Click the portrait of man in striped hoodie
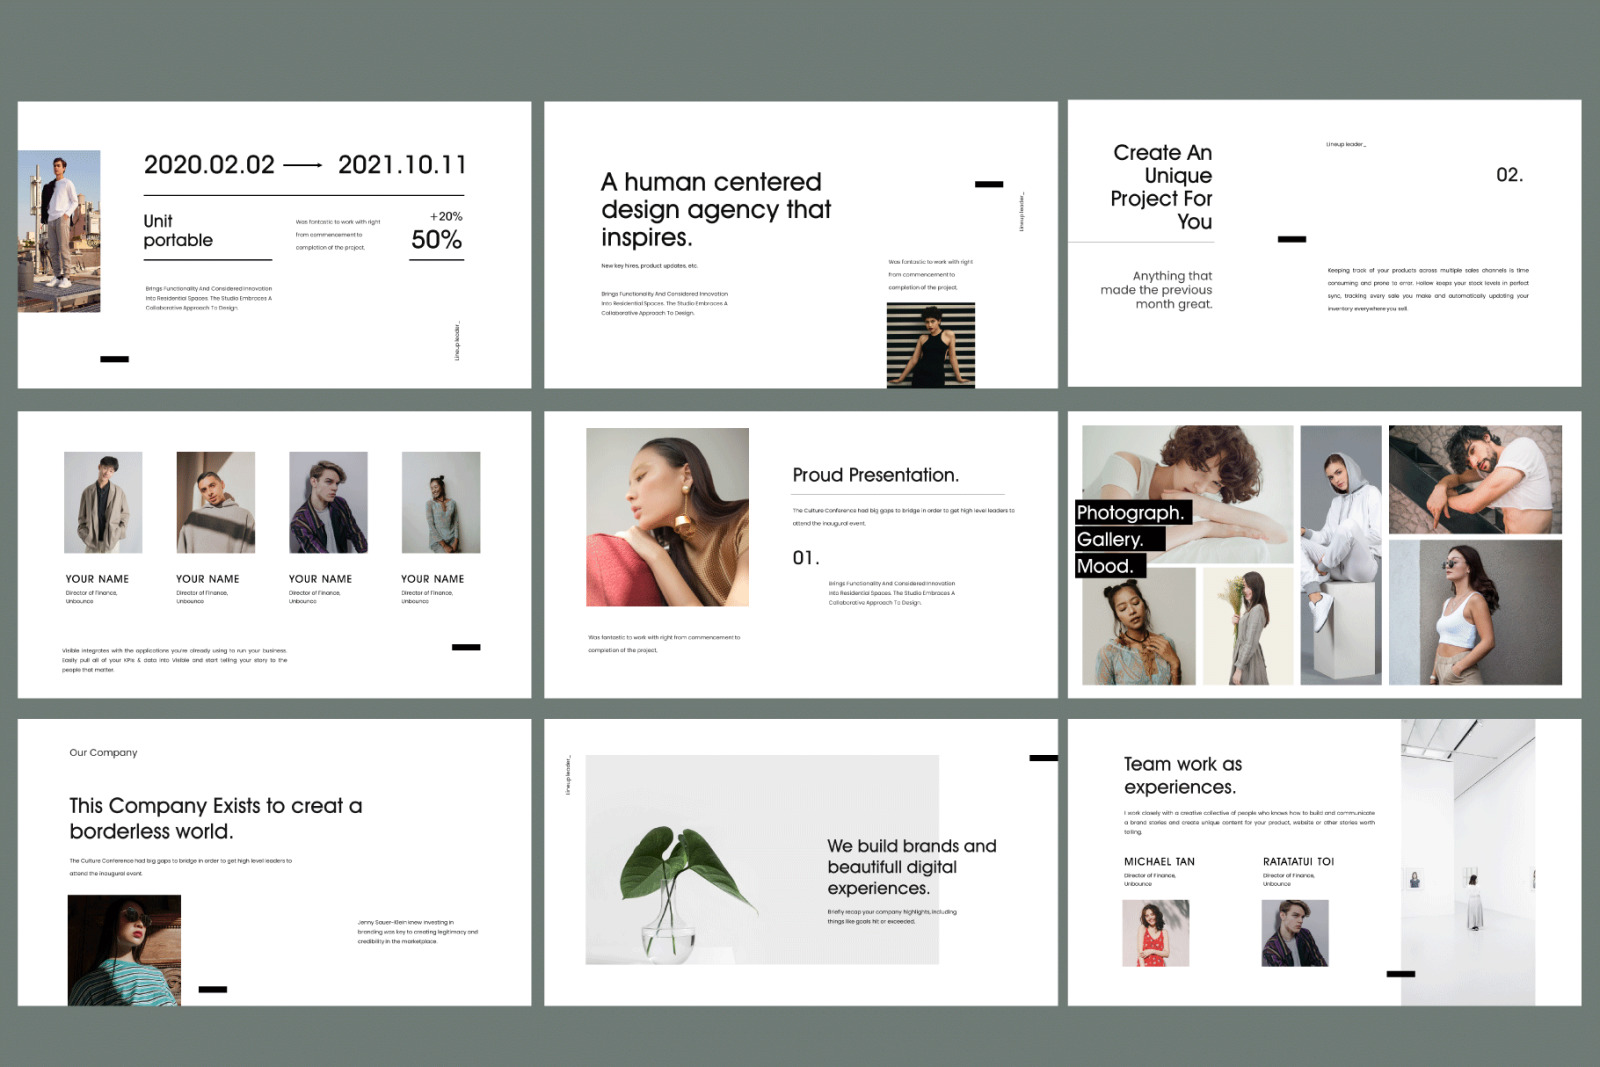Image resolution: width=1600 pixels, height=1067 pixels. 216,502
